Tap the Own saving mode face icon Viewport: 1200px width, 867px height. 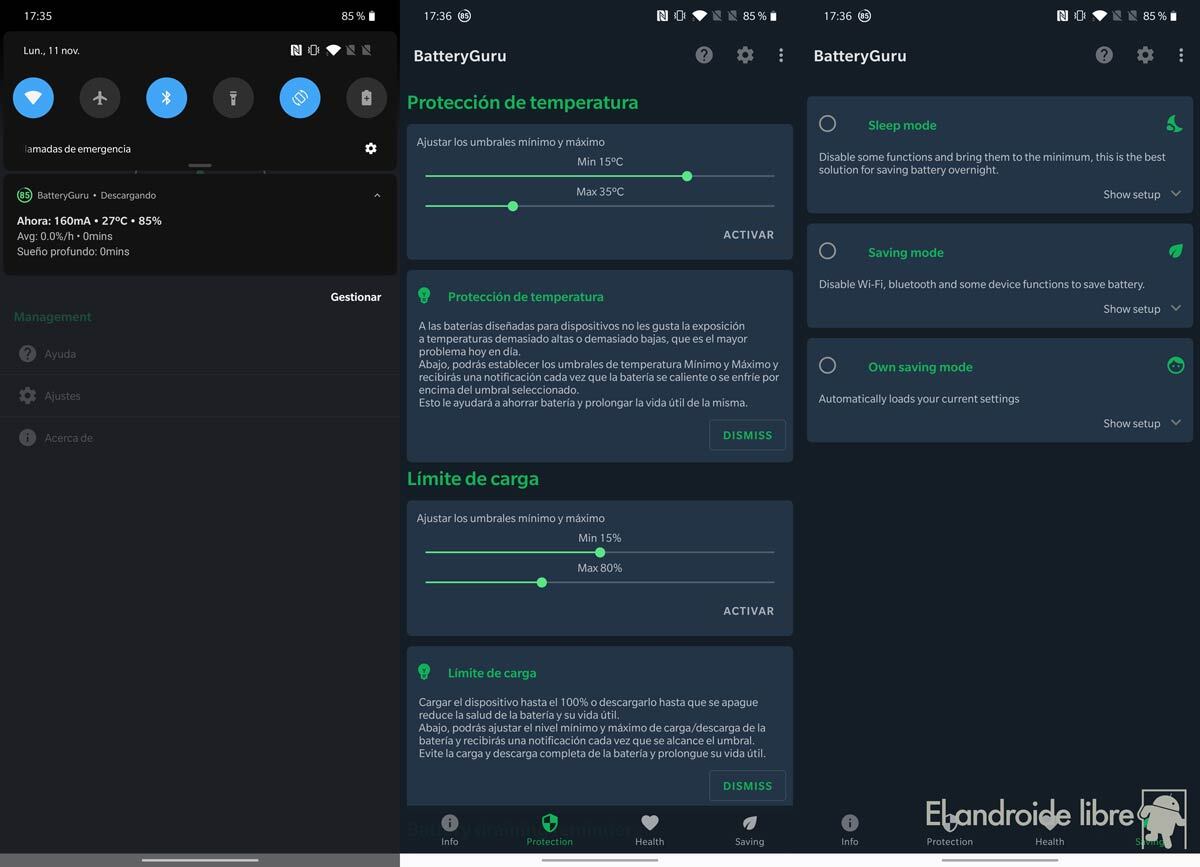point(1175,366)
